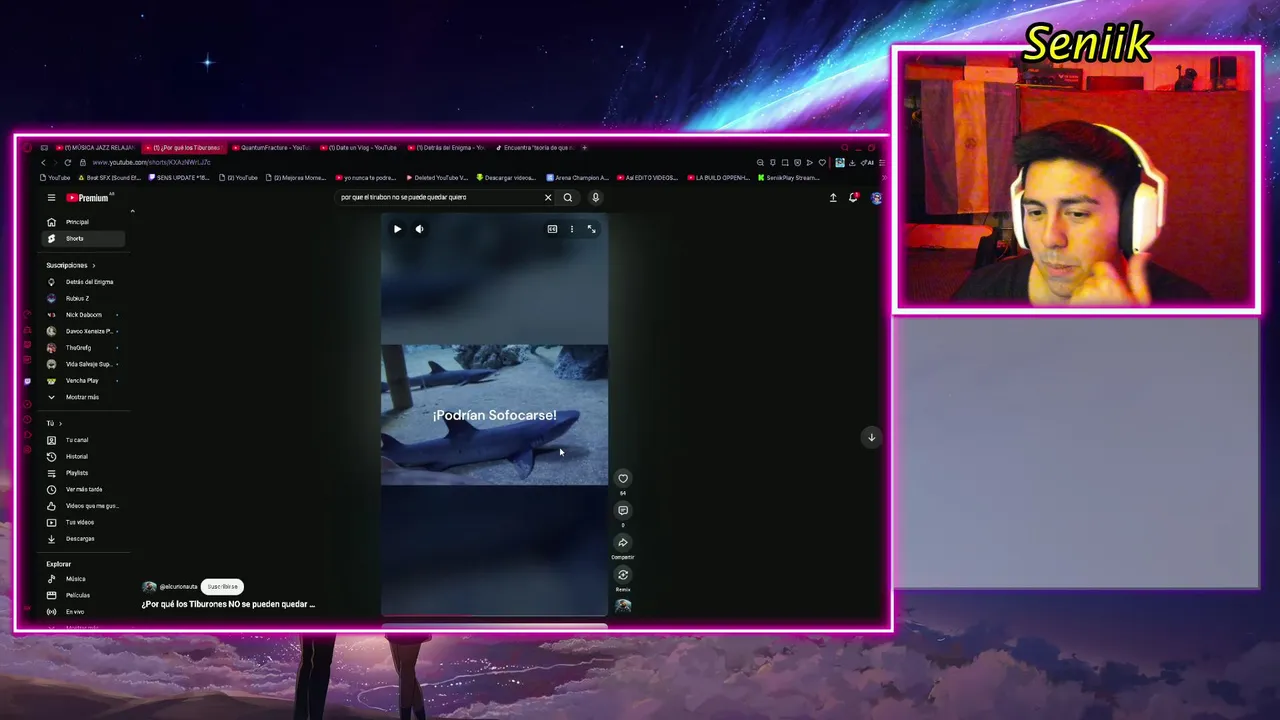Viewport: 1280px width, 720px height.
Task: Open the @elcurionauta channel link
Action: 178,587
